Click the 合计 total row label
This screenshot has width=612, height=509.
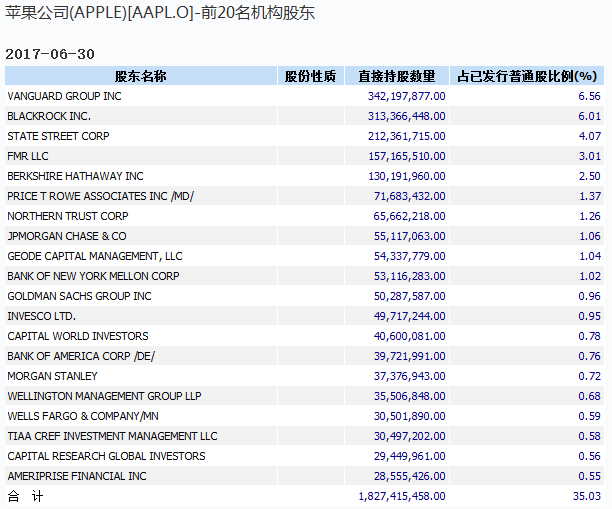point(25,496)
